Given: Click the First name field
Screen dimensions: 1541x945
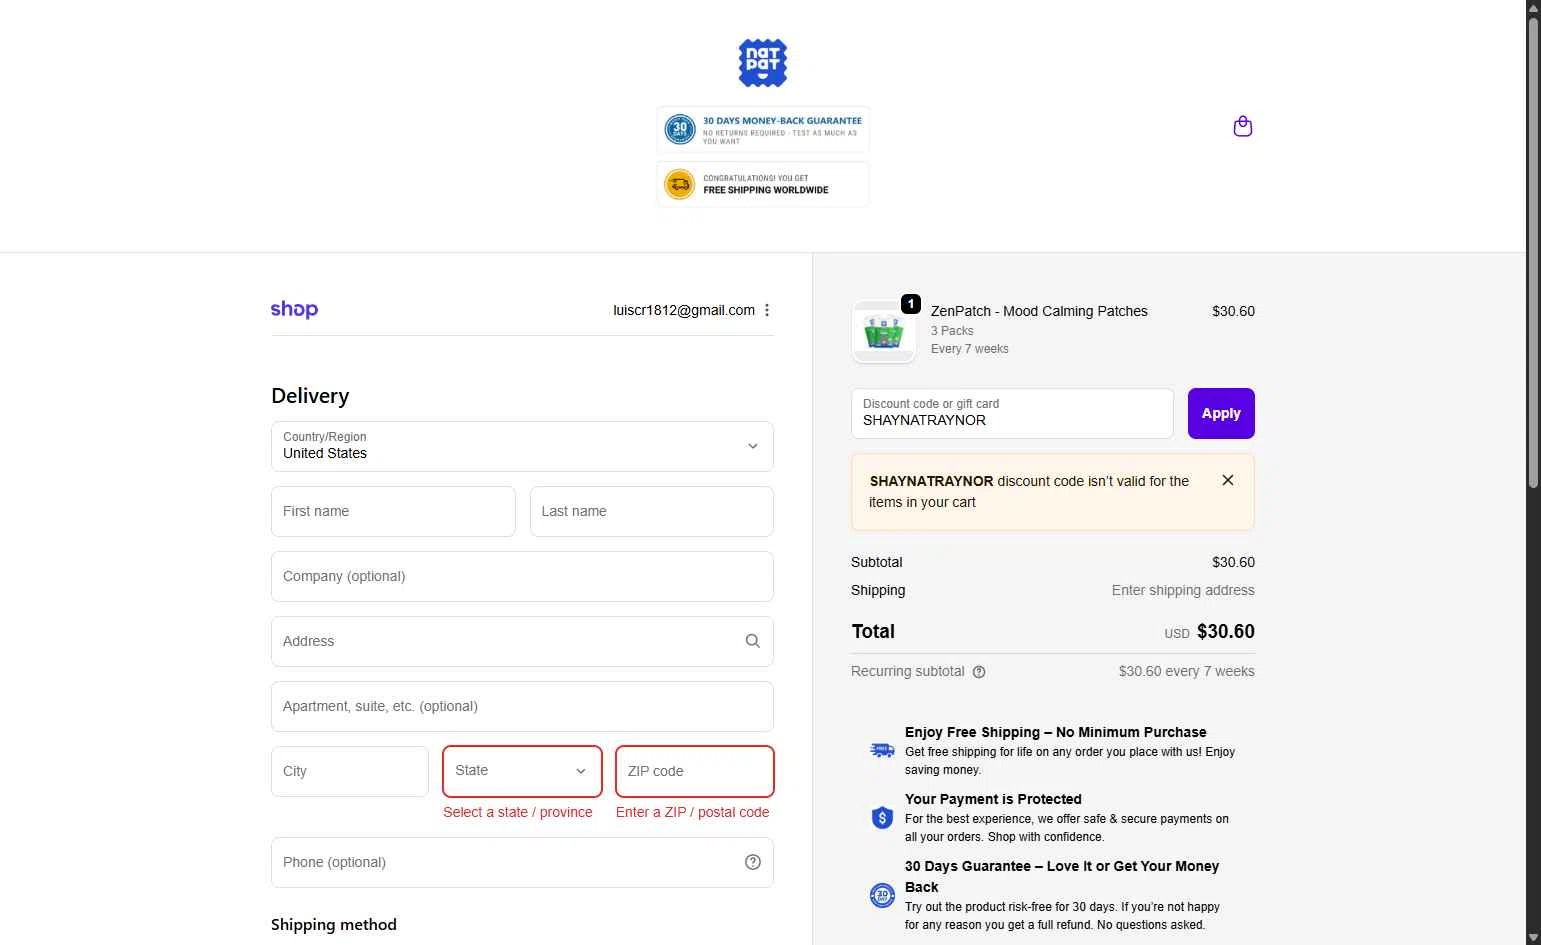Looking at the screenshot, I should coord(393,511).
